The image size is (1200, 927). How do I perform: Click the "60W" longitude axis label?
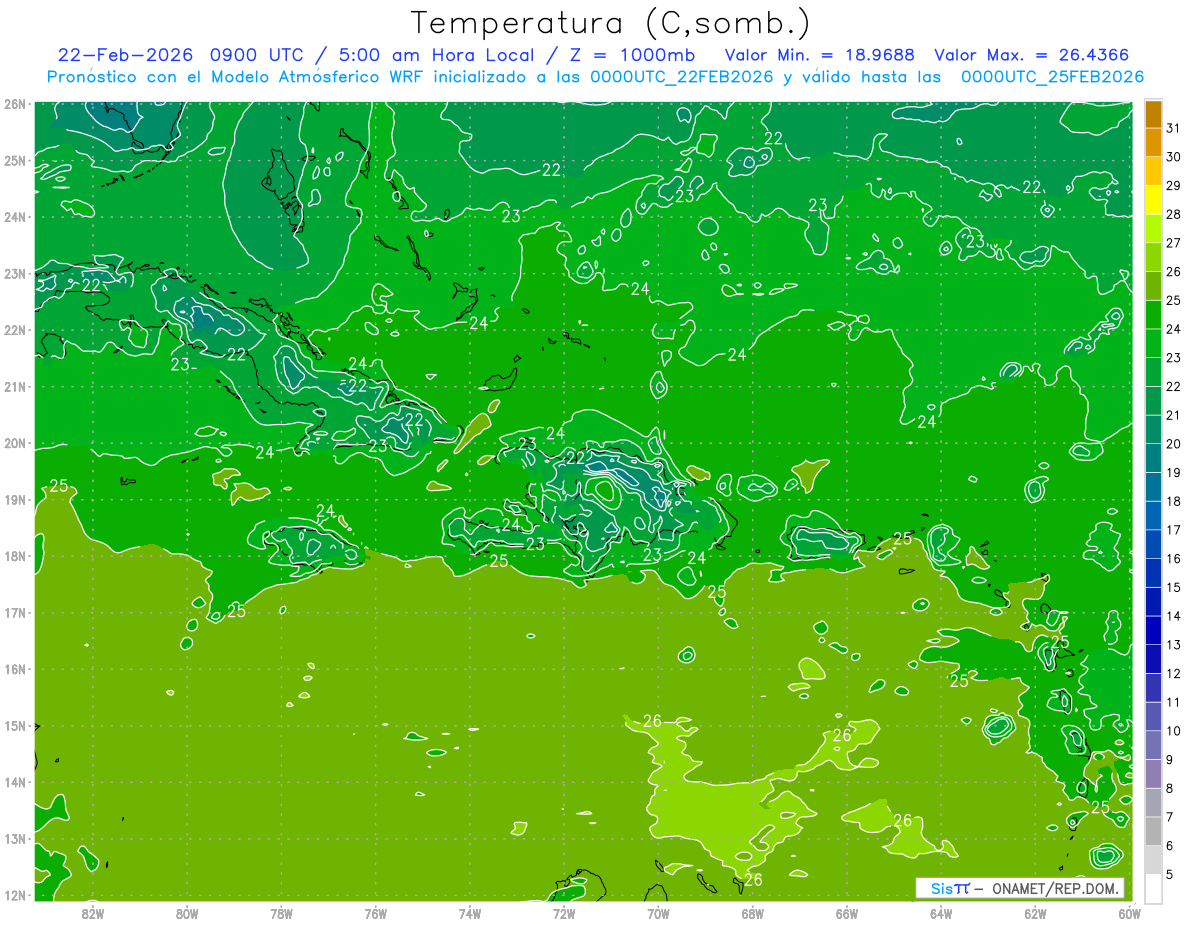(1130, 912)
